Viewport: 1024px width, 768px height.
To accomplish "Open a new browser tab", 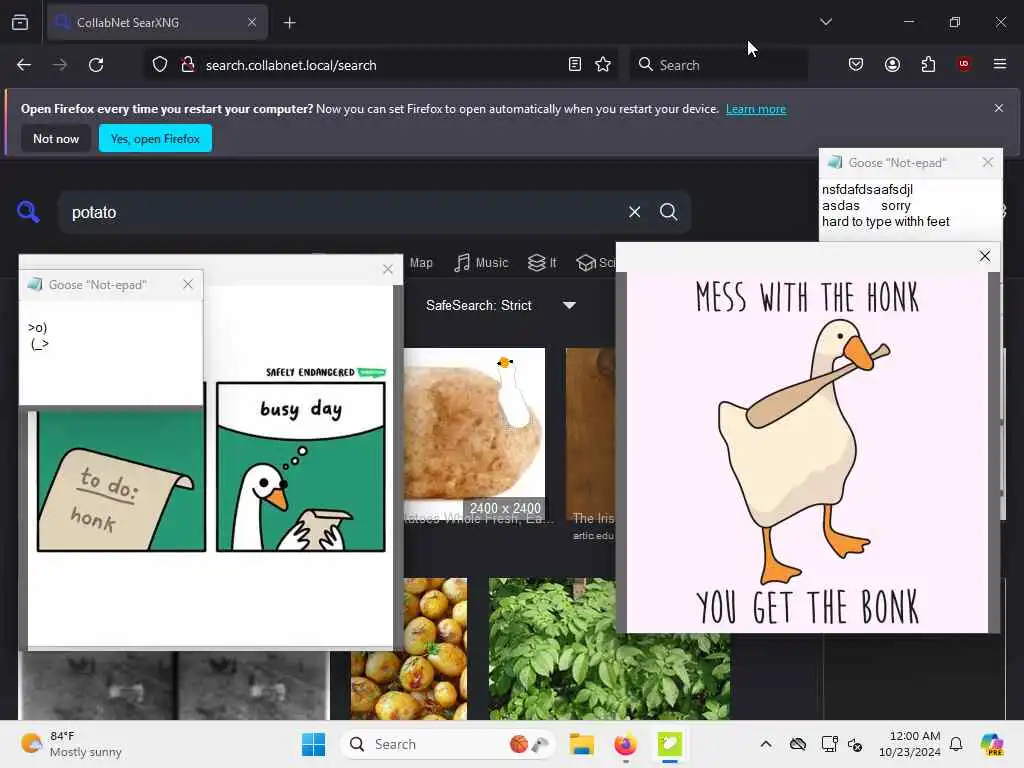I will (289, 23).
